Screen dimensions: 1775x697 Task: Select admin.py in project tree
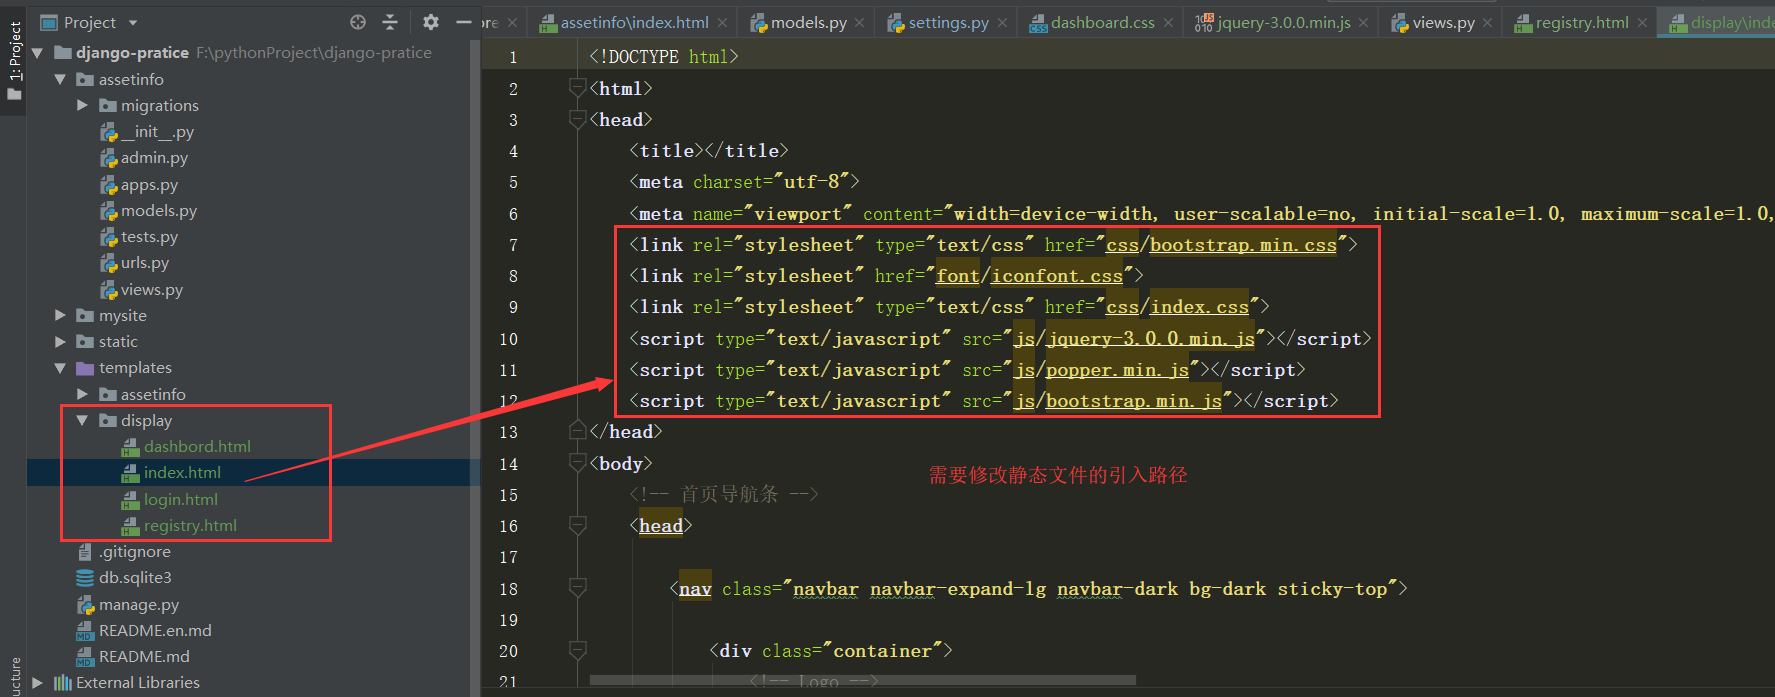tap(154, 158)
